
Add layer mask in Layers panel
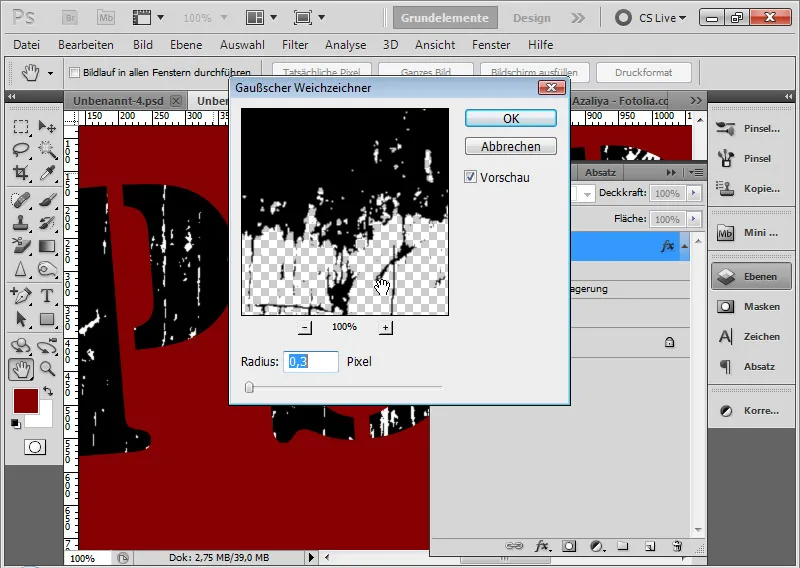(x=569, y=546)
